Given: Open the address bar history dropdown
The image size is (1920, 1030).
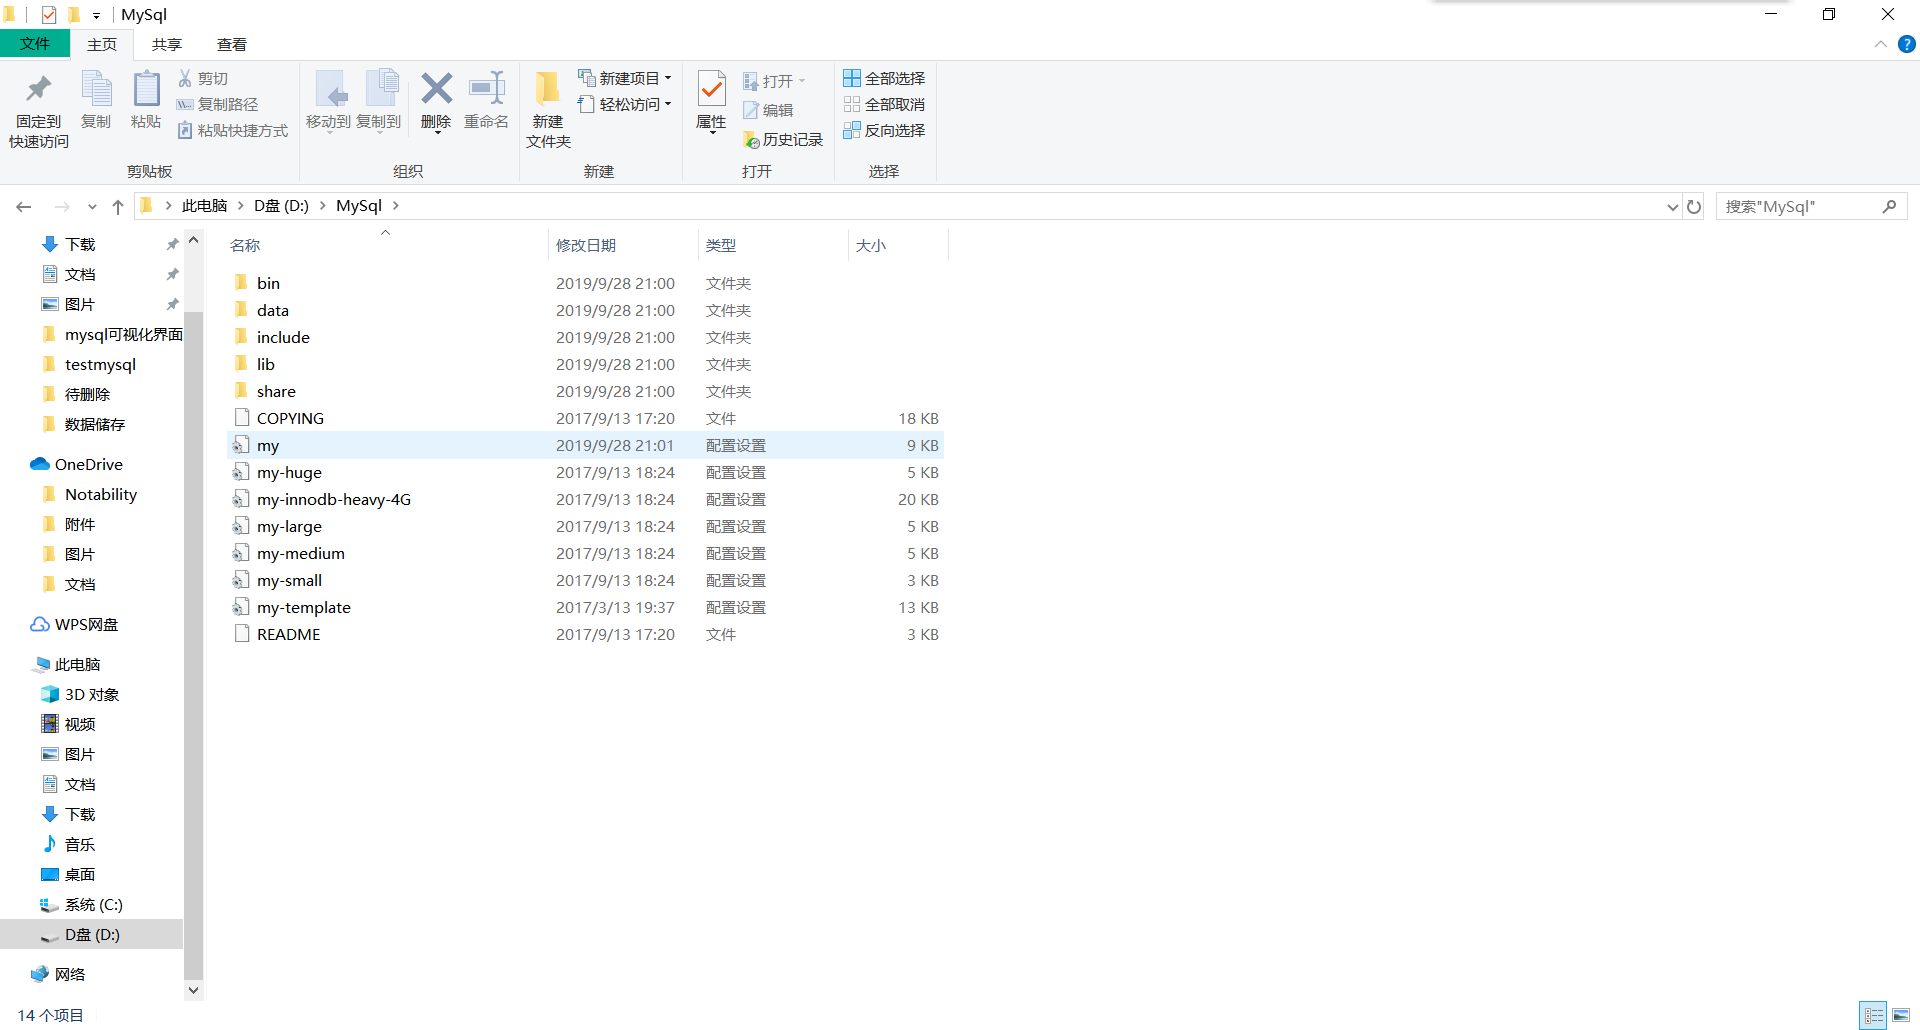Looking at the screenshot, I should (1672, 206).
